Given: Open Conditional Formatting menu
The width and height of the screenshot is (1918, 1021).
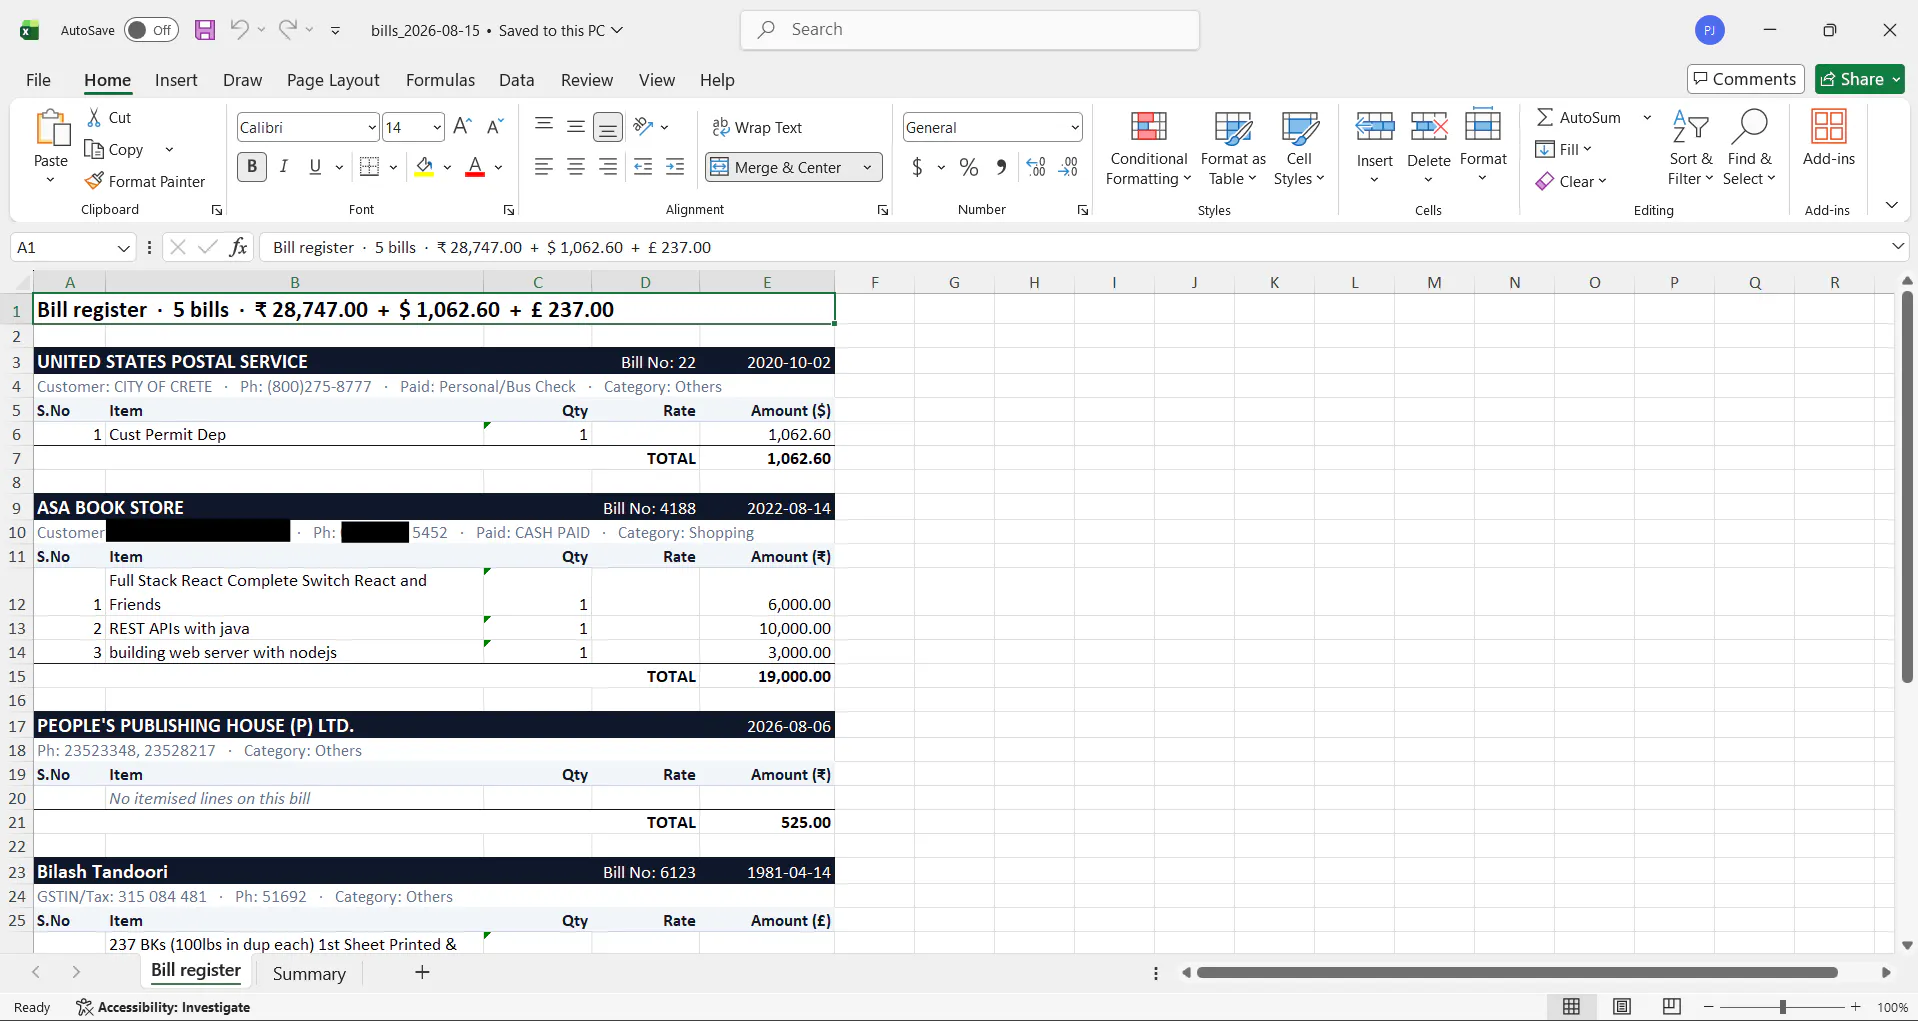Looking at the screenshot, I should click(x=1149, y=148).
